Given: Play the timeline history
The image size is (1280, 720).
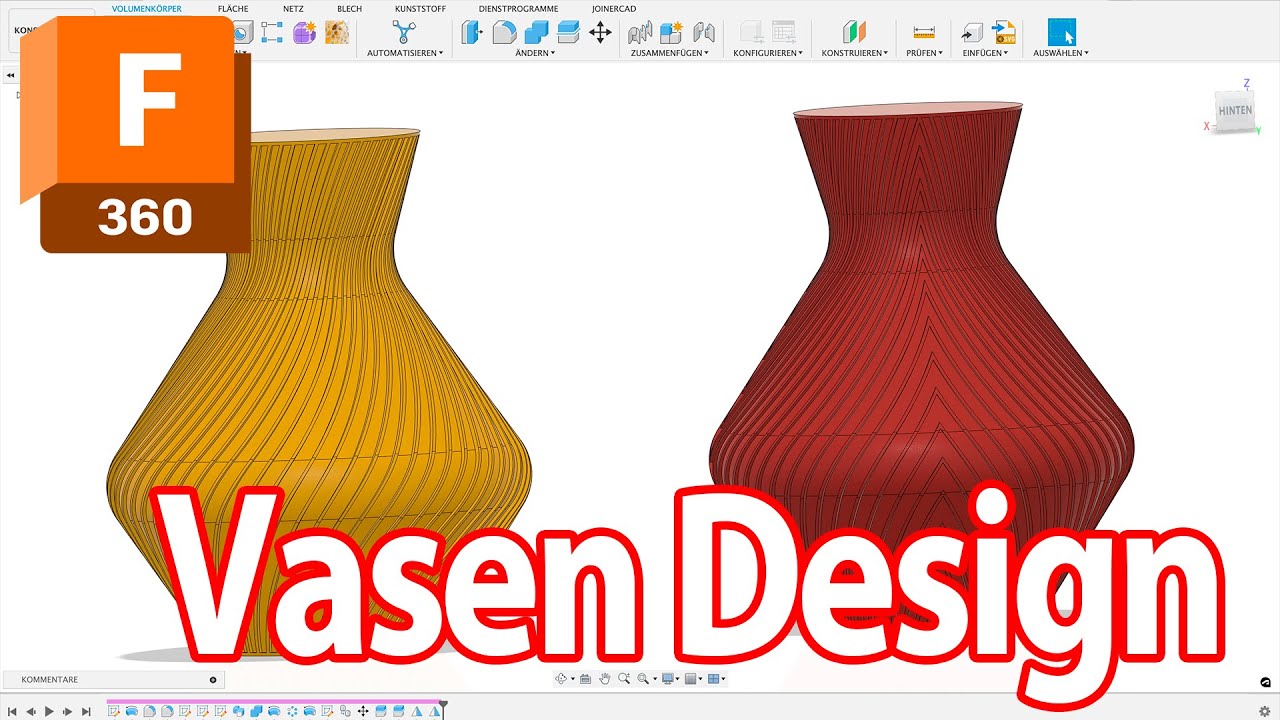Looking at the screenshot, I should 49,711.
